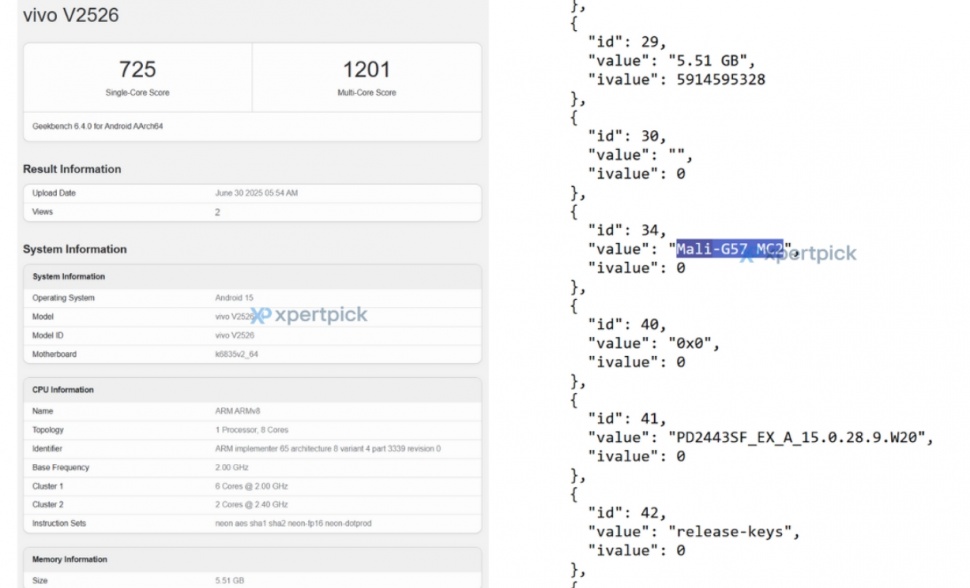Click the 'Identifier' row label

47,449
